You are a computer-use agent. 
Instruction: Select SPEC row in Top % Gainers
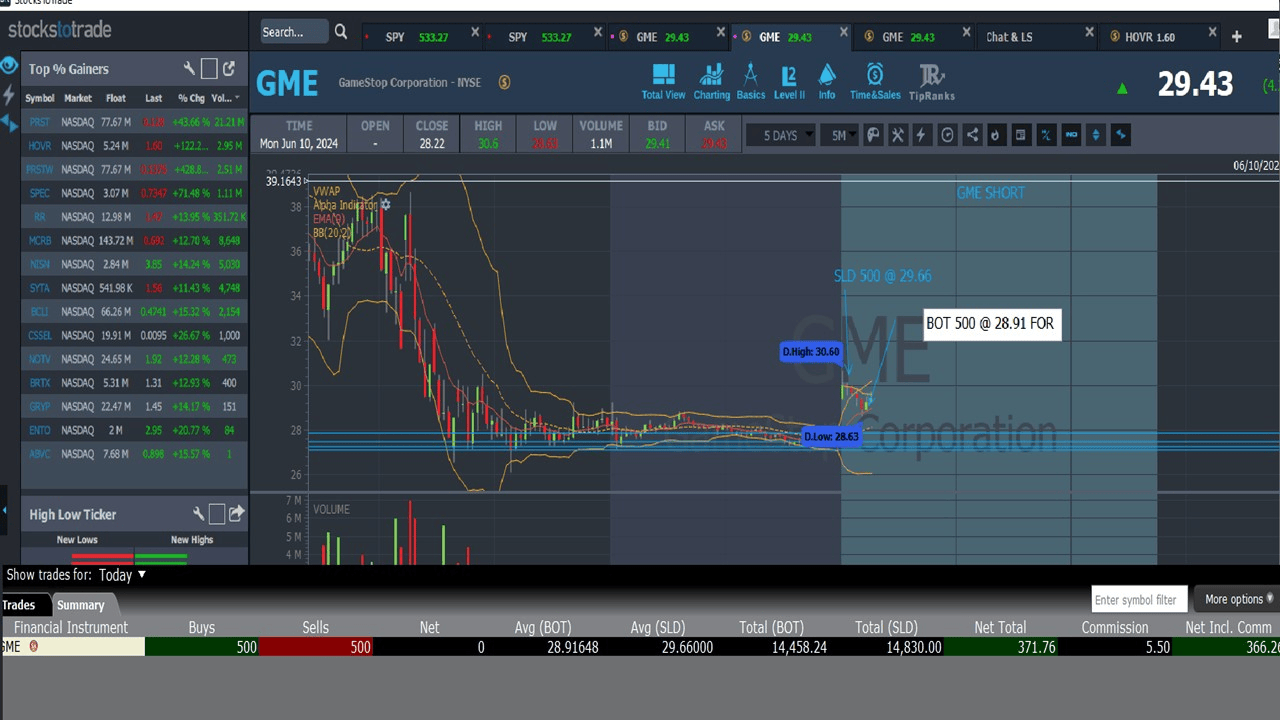(x=134, y=193)
